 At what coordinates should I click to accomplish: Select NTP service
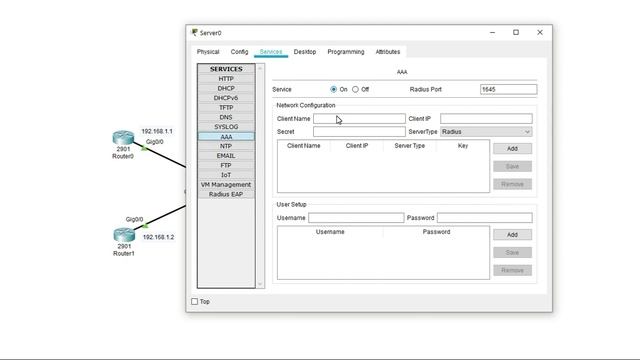226,146
